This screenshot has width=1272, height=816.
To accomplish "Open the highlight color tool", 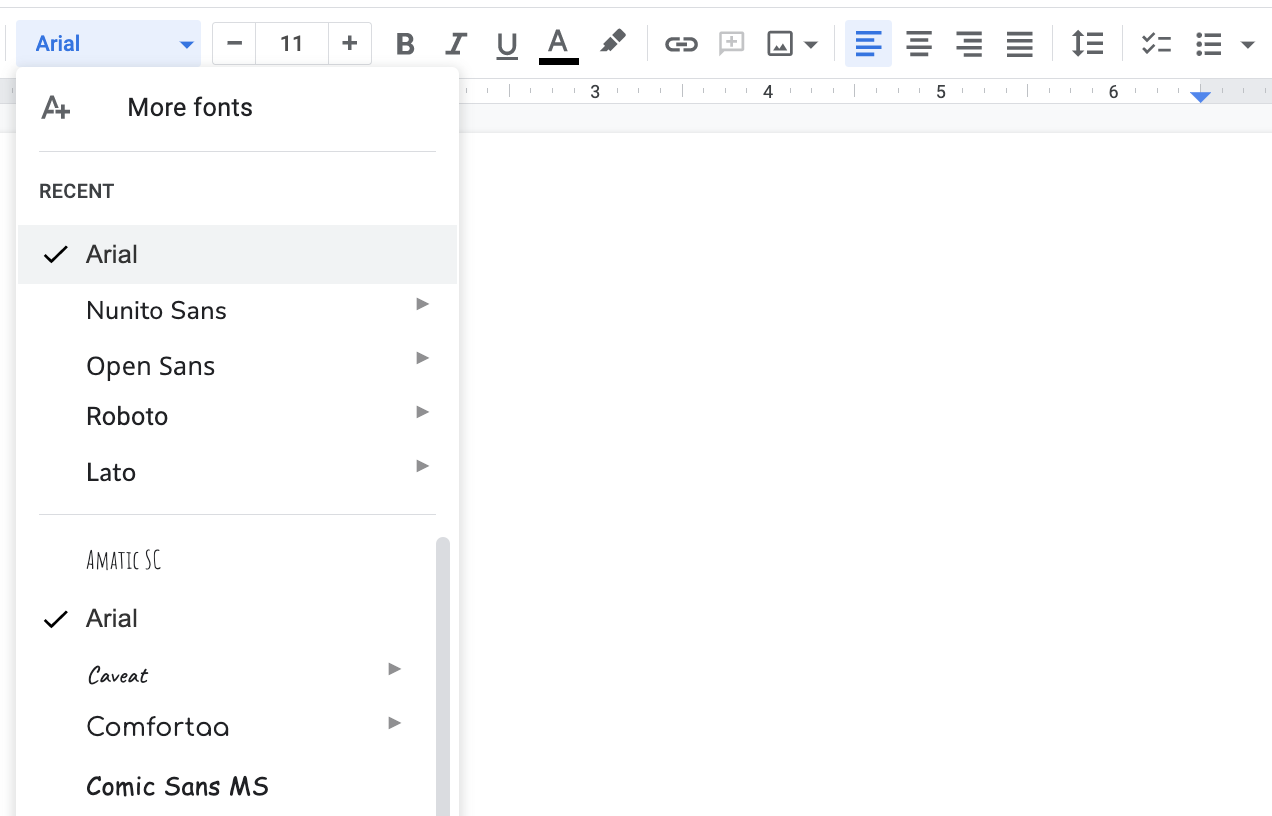I will 612,43.
